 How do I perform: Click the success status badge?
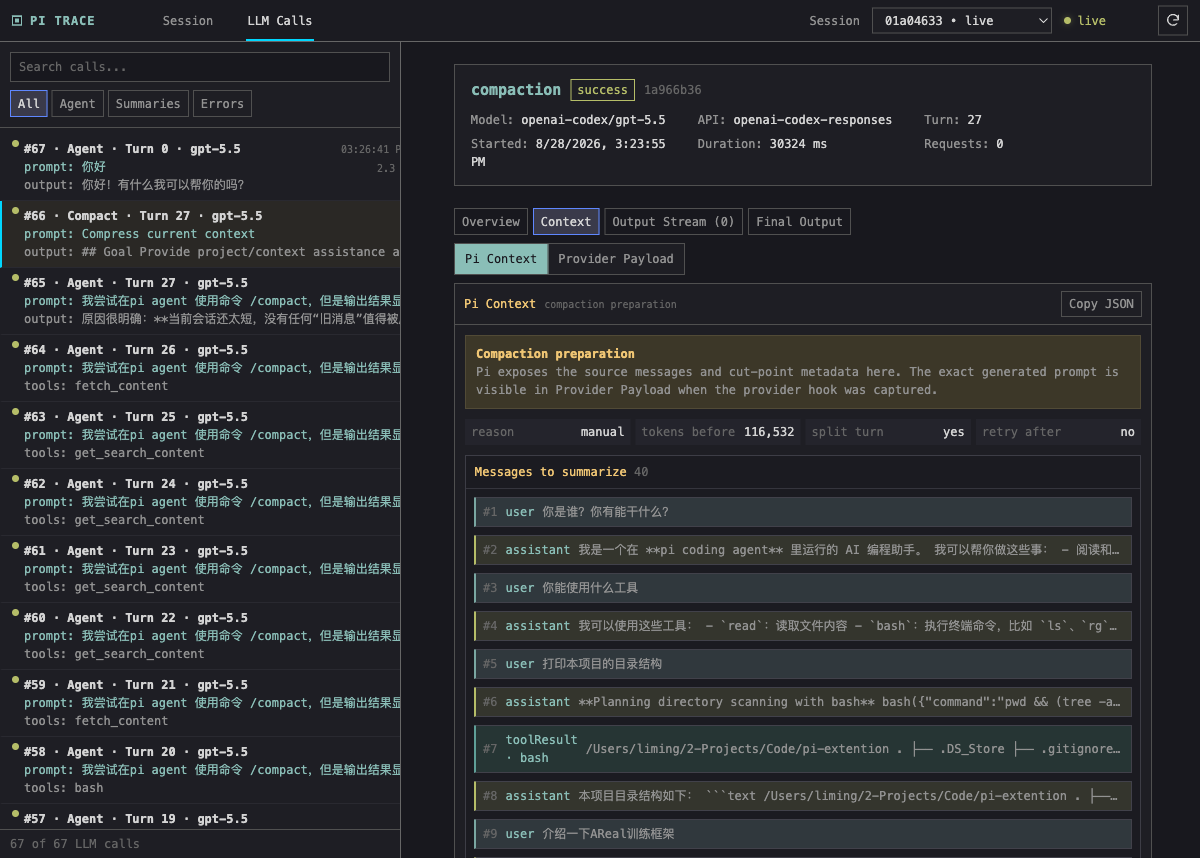click(x=603, y=90)
